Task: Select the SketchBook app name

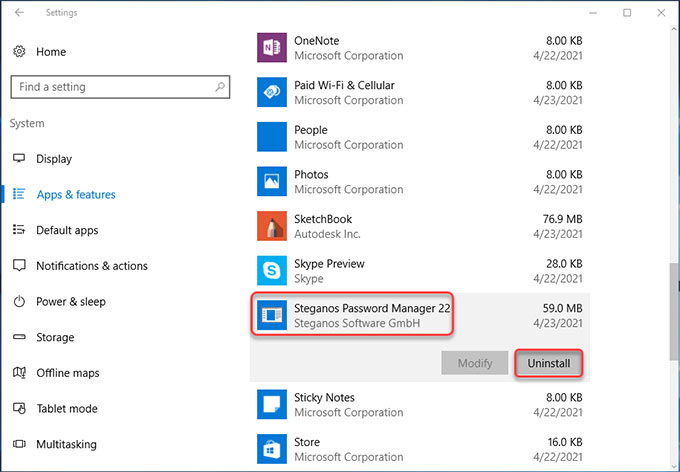Action: [x=323, y=219]
